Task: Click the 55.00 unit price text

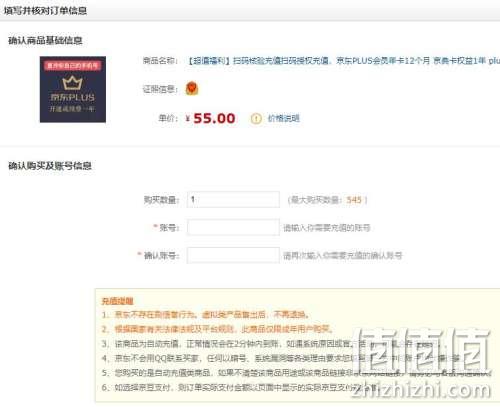Action: click(x=214, y=118)
